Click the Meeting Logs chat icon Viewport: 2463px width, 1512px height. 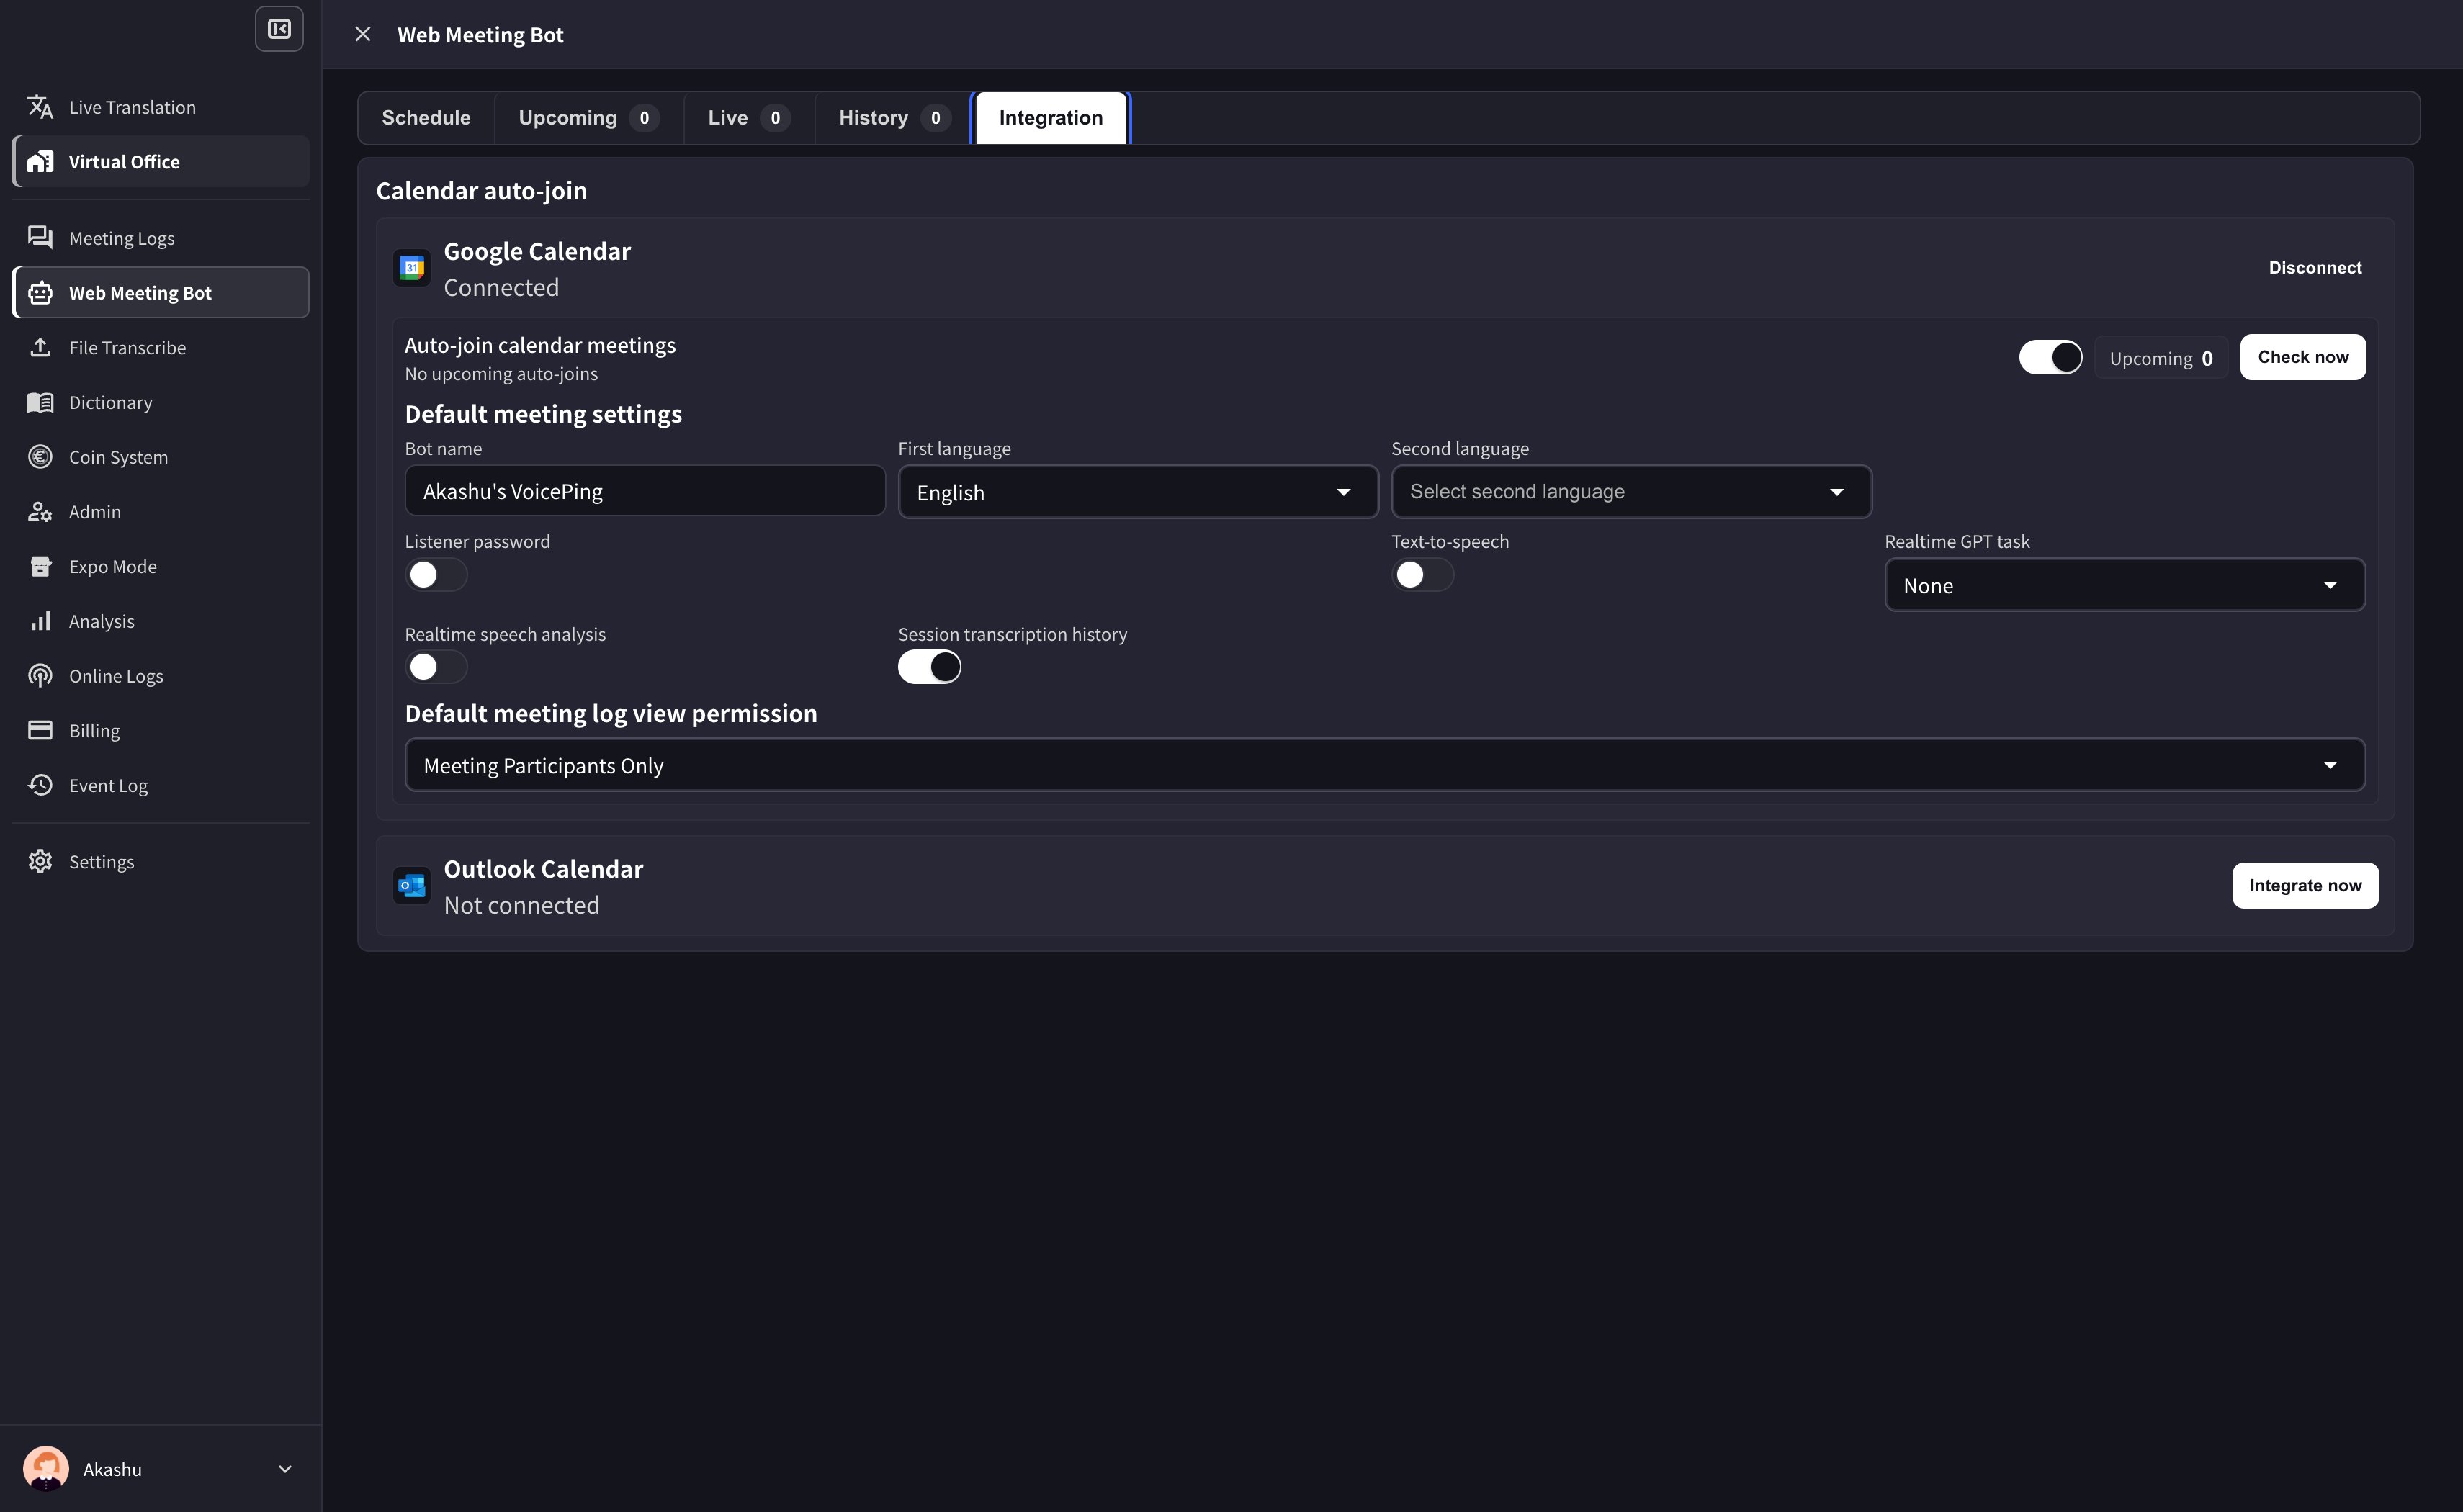(40, 237)
